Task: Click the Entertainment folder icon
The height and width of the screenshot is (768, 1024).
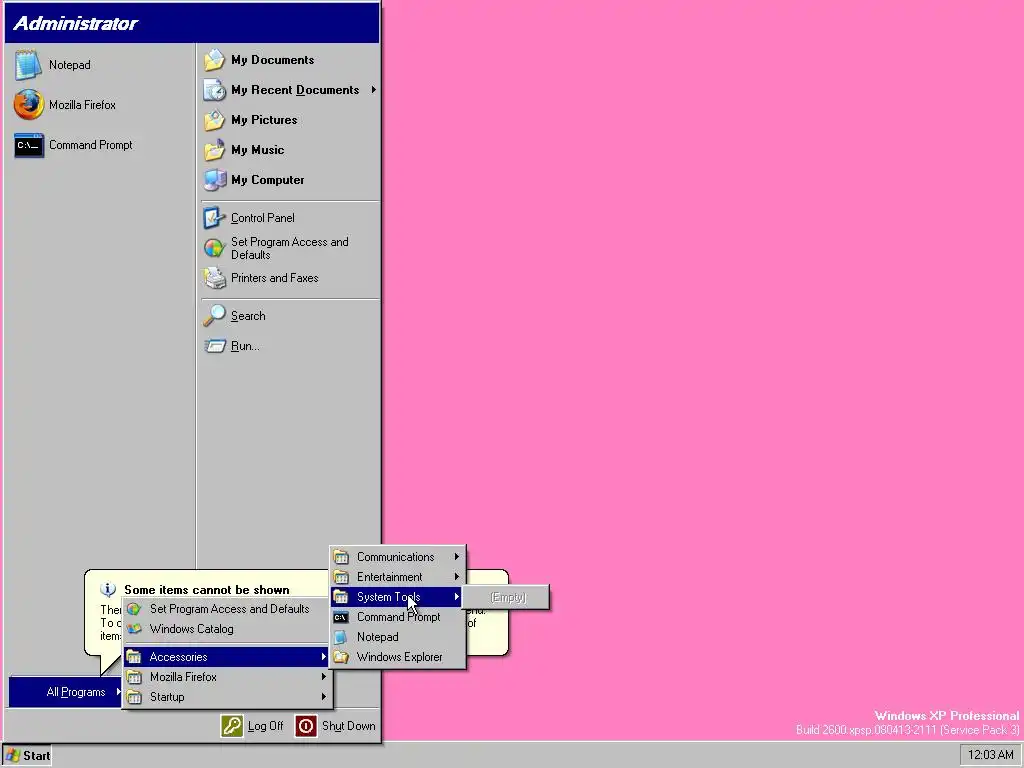Action: pos(341,577)
